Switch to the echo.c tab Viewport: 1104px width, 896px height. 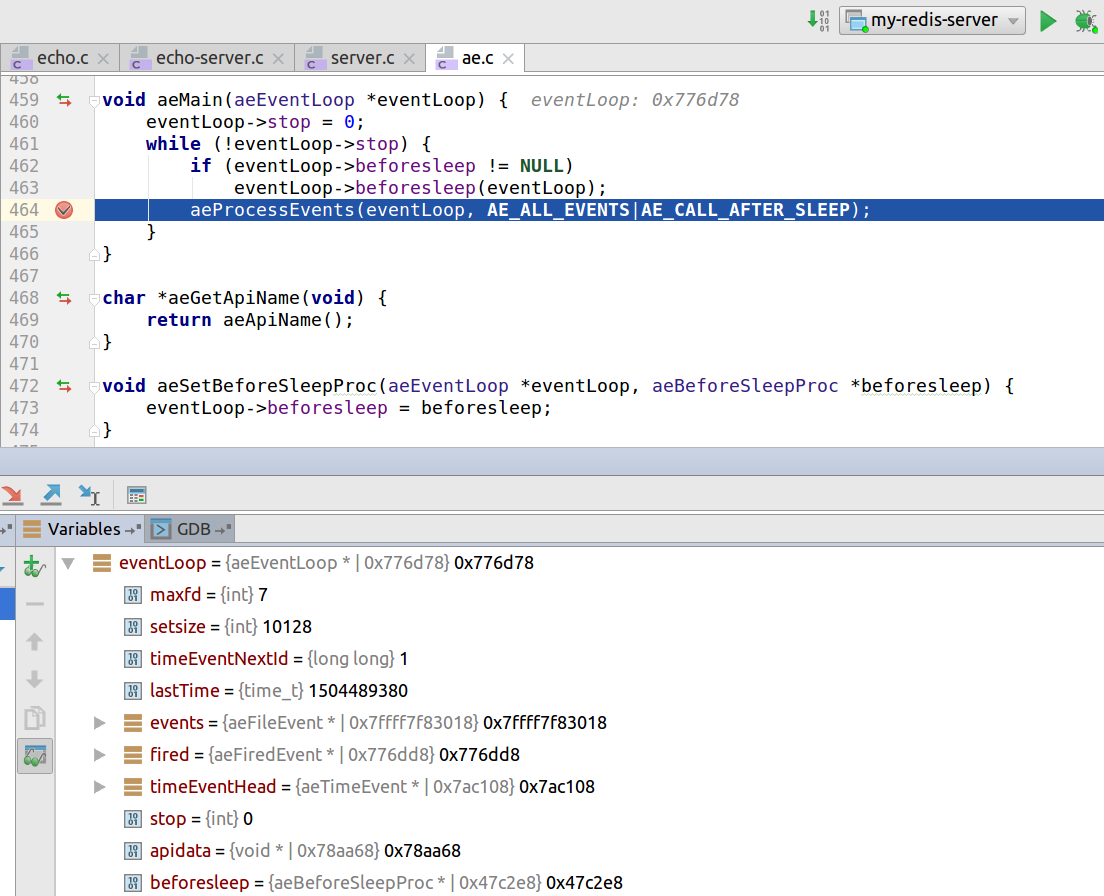click(62, 58)
